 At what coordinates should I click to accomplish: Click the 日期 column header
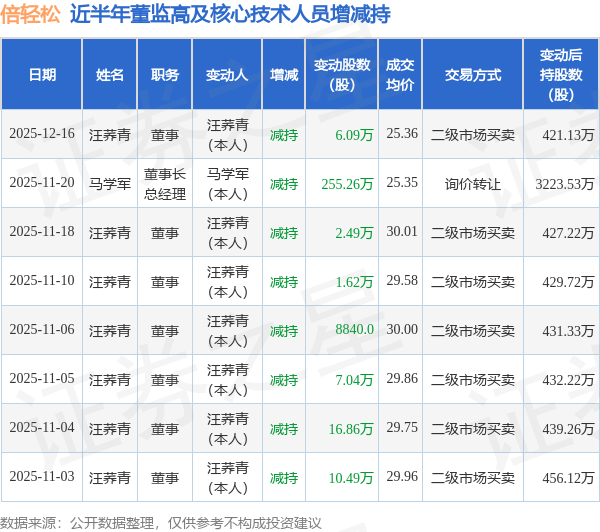tap(42, 75)
